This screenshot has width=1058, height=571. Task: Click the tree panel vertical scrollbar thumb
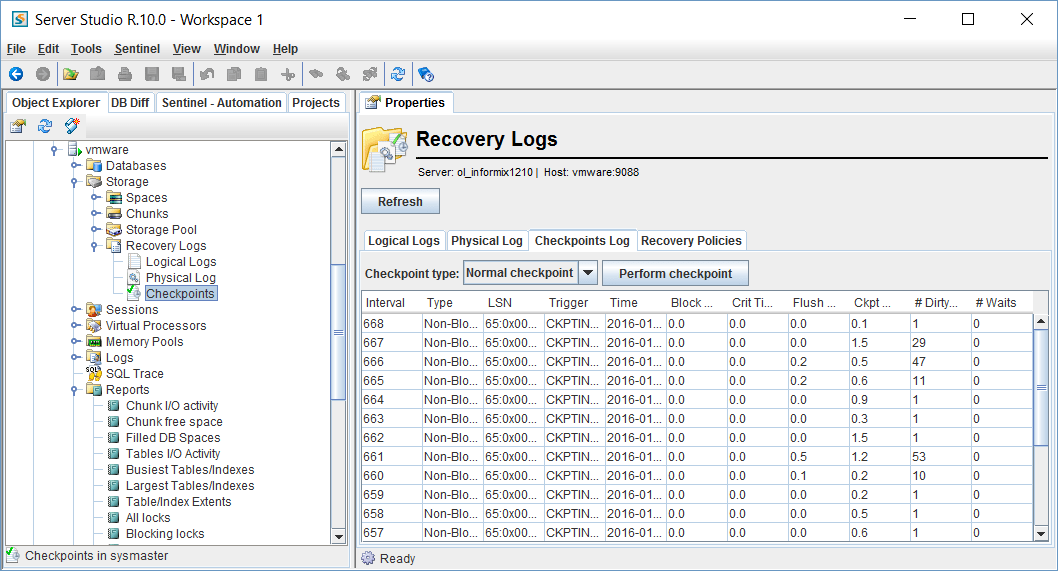click(339, 330)
